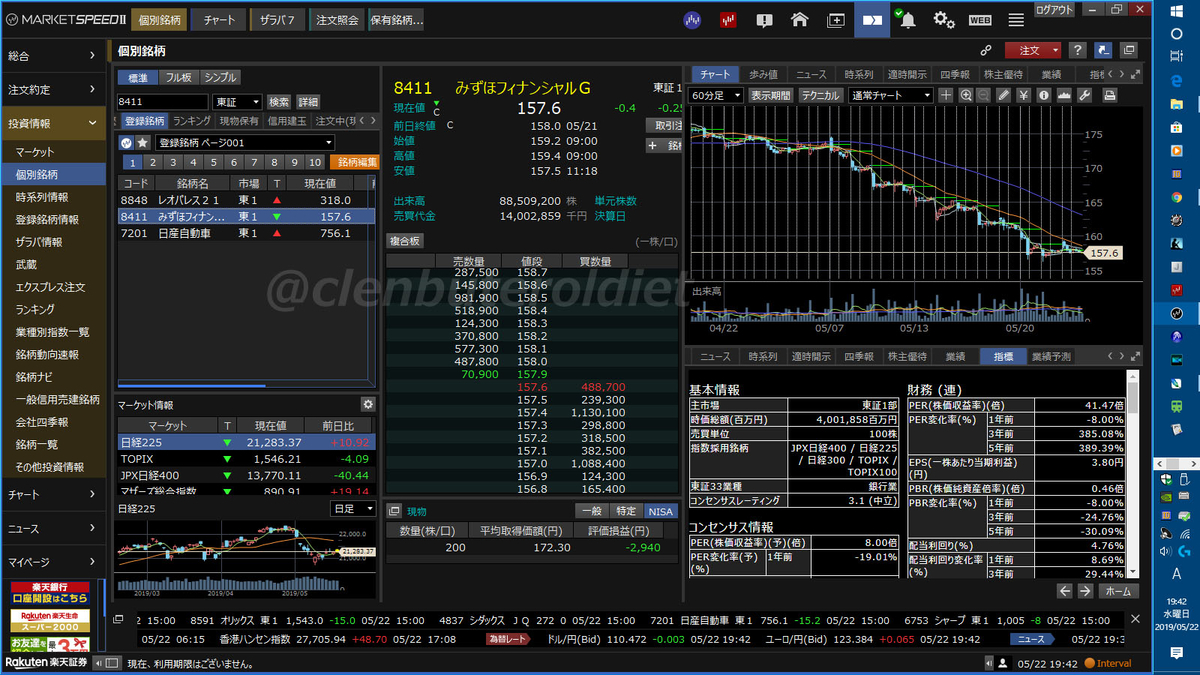Image resolution: width=1200 pixels, height=675 pixels.
Task: Select 日産自動車 row in watchlist
Action: coord(247,233)
